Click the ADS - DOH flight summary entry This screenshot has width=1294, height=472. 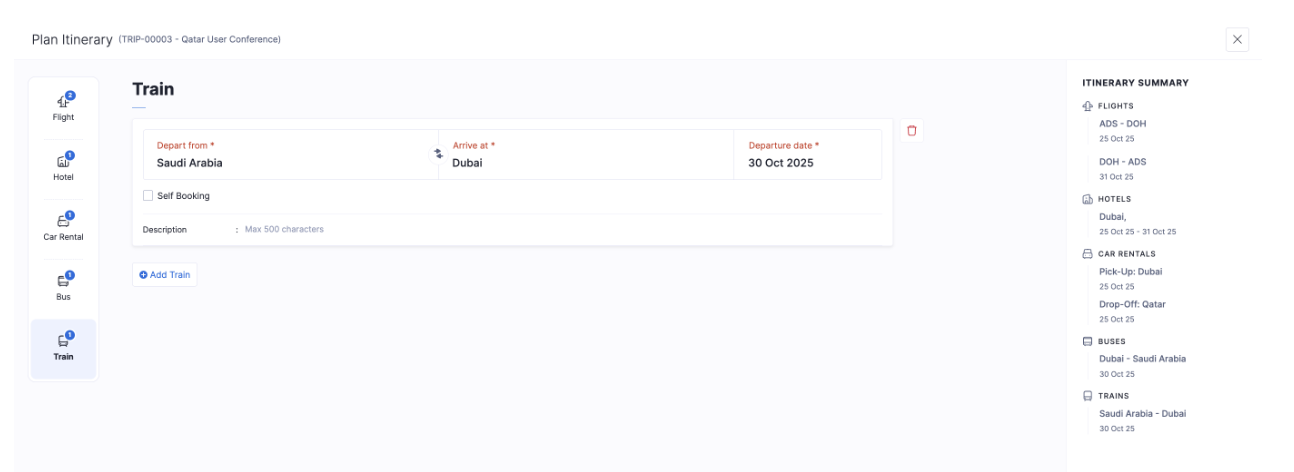click(x=1122, y=124)
